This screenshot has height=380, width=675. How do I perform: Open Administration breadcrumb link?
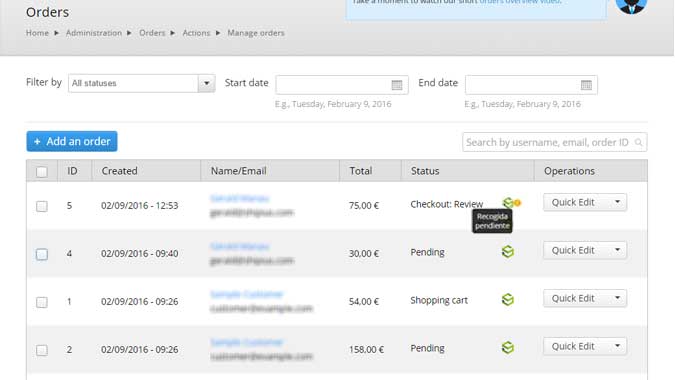pyautogui.click(x=94, y=33)
